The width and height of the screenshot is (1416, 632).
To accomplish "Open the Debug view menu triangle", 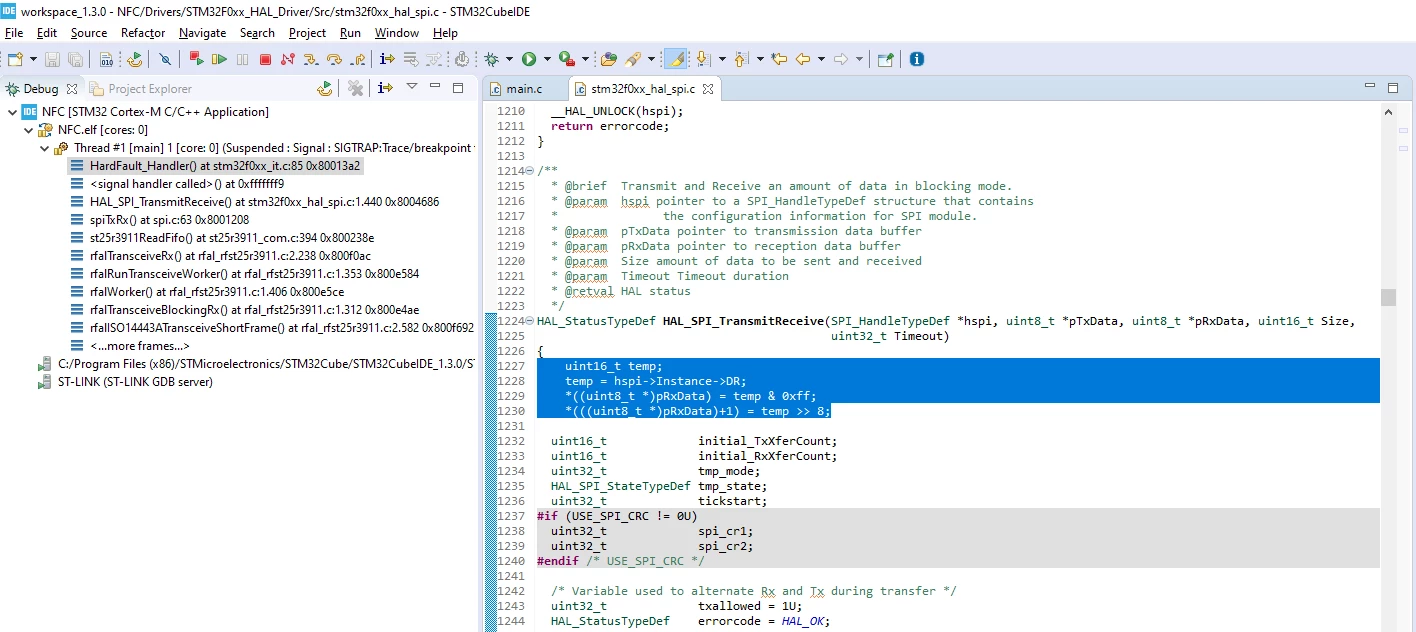I will [x=412, y=88].
